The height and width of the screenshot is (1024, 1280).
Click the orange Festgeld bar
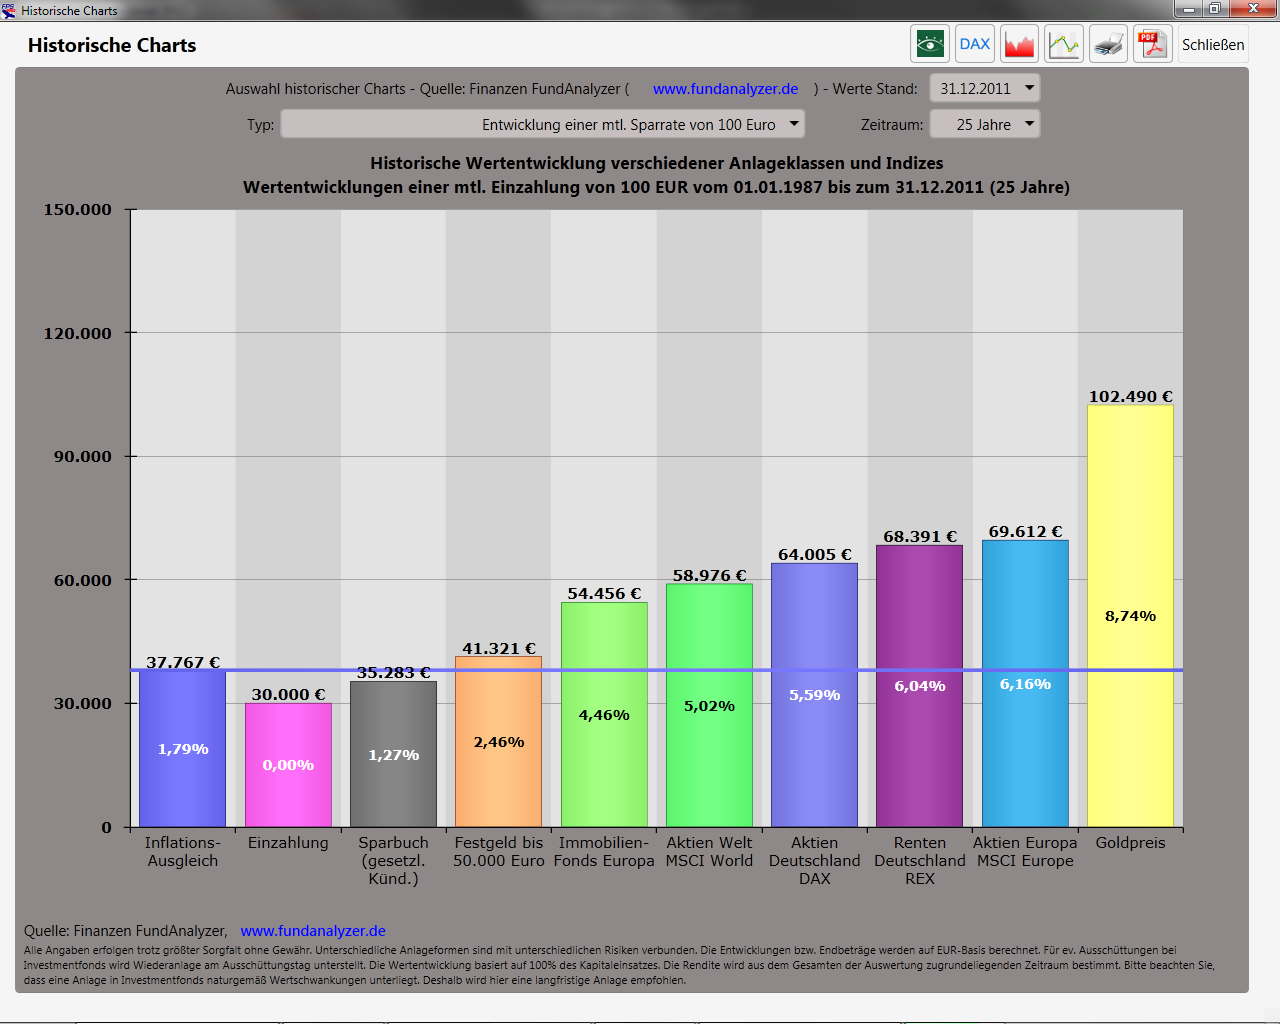(x=498, y=741)
